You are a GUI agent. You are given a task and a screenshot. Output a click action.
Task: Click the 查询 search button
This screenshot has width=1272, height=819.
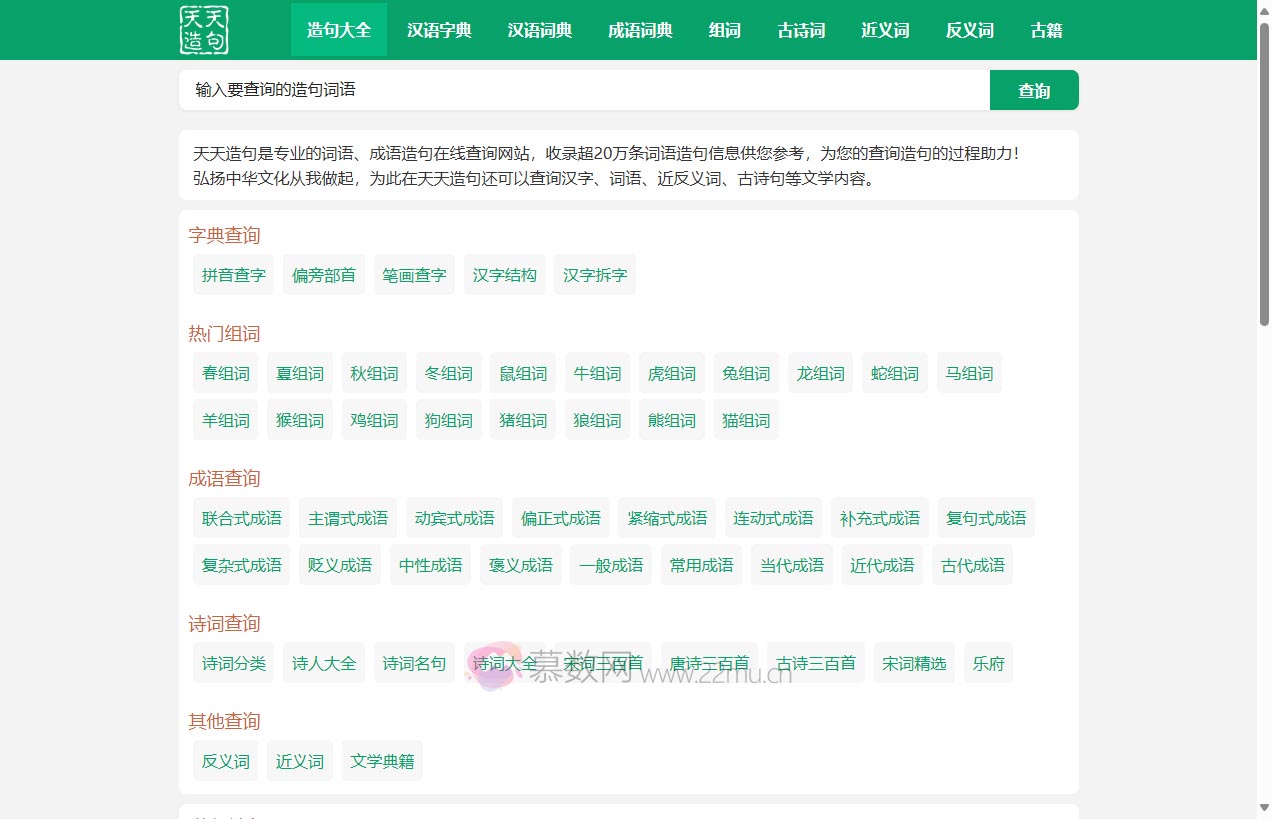click(1033, 90)
